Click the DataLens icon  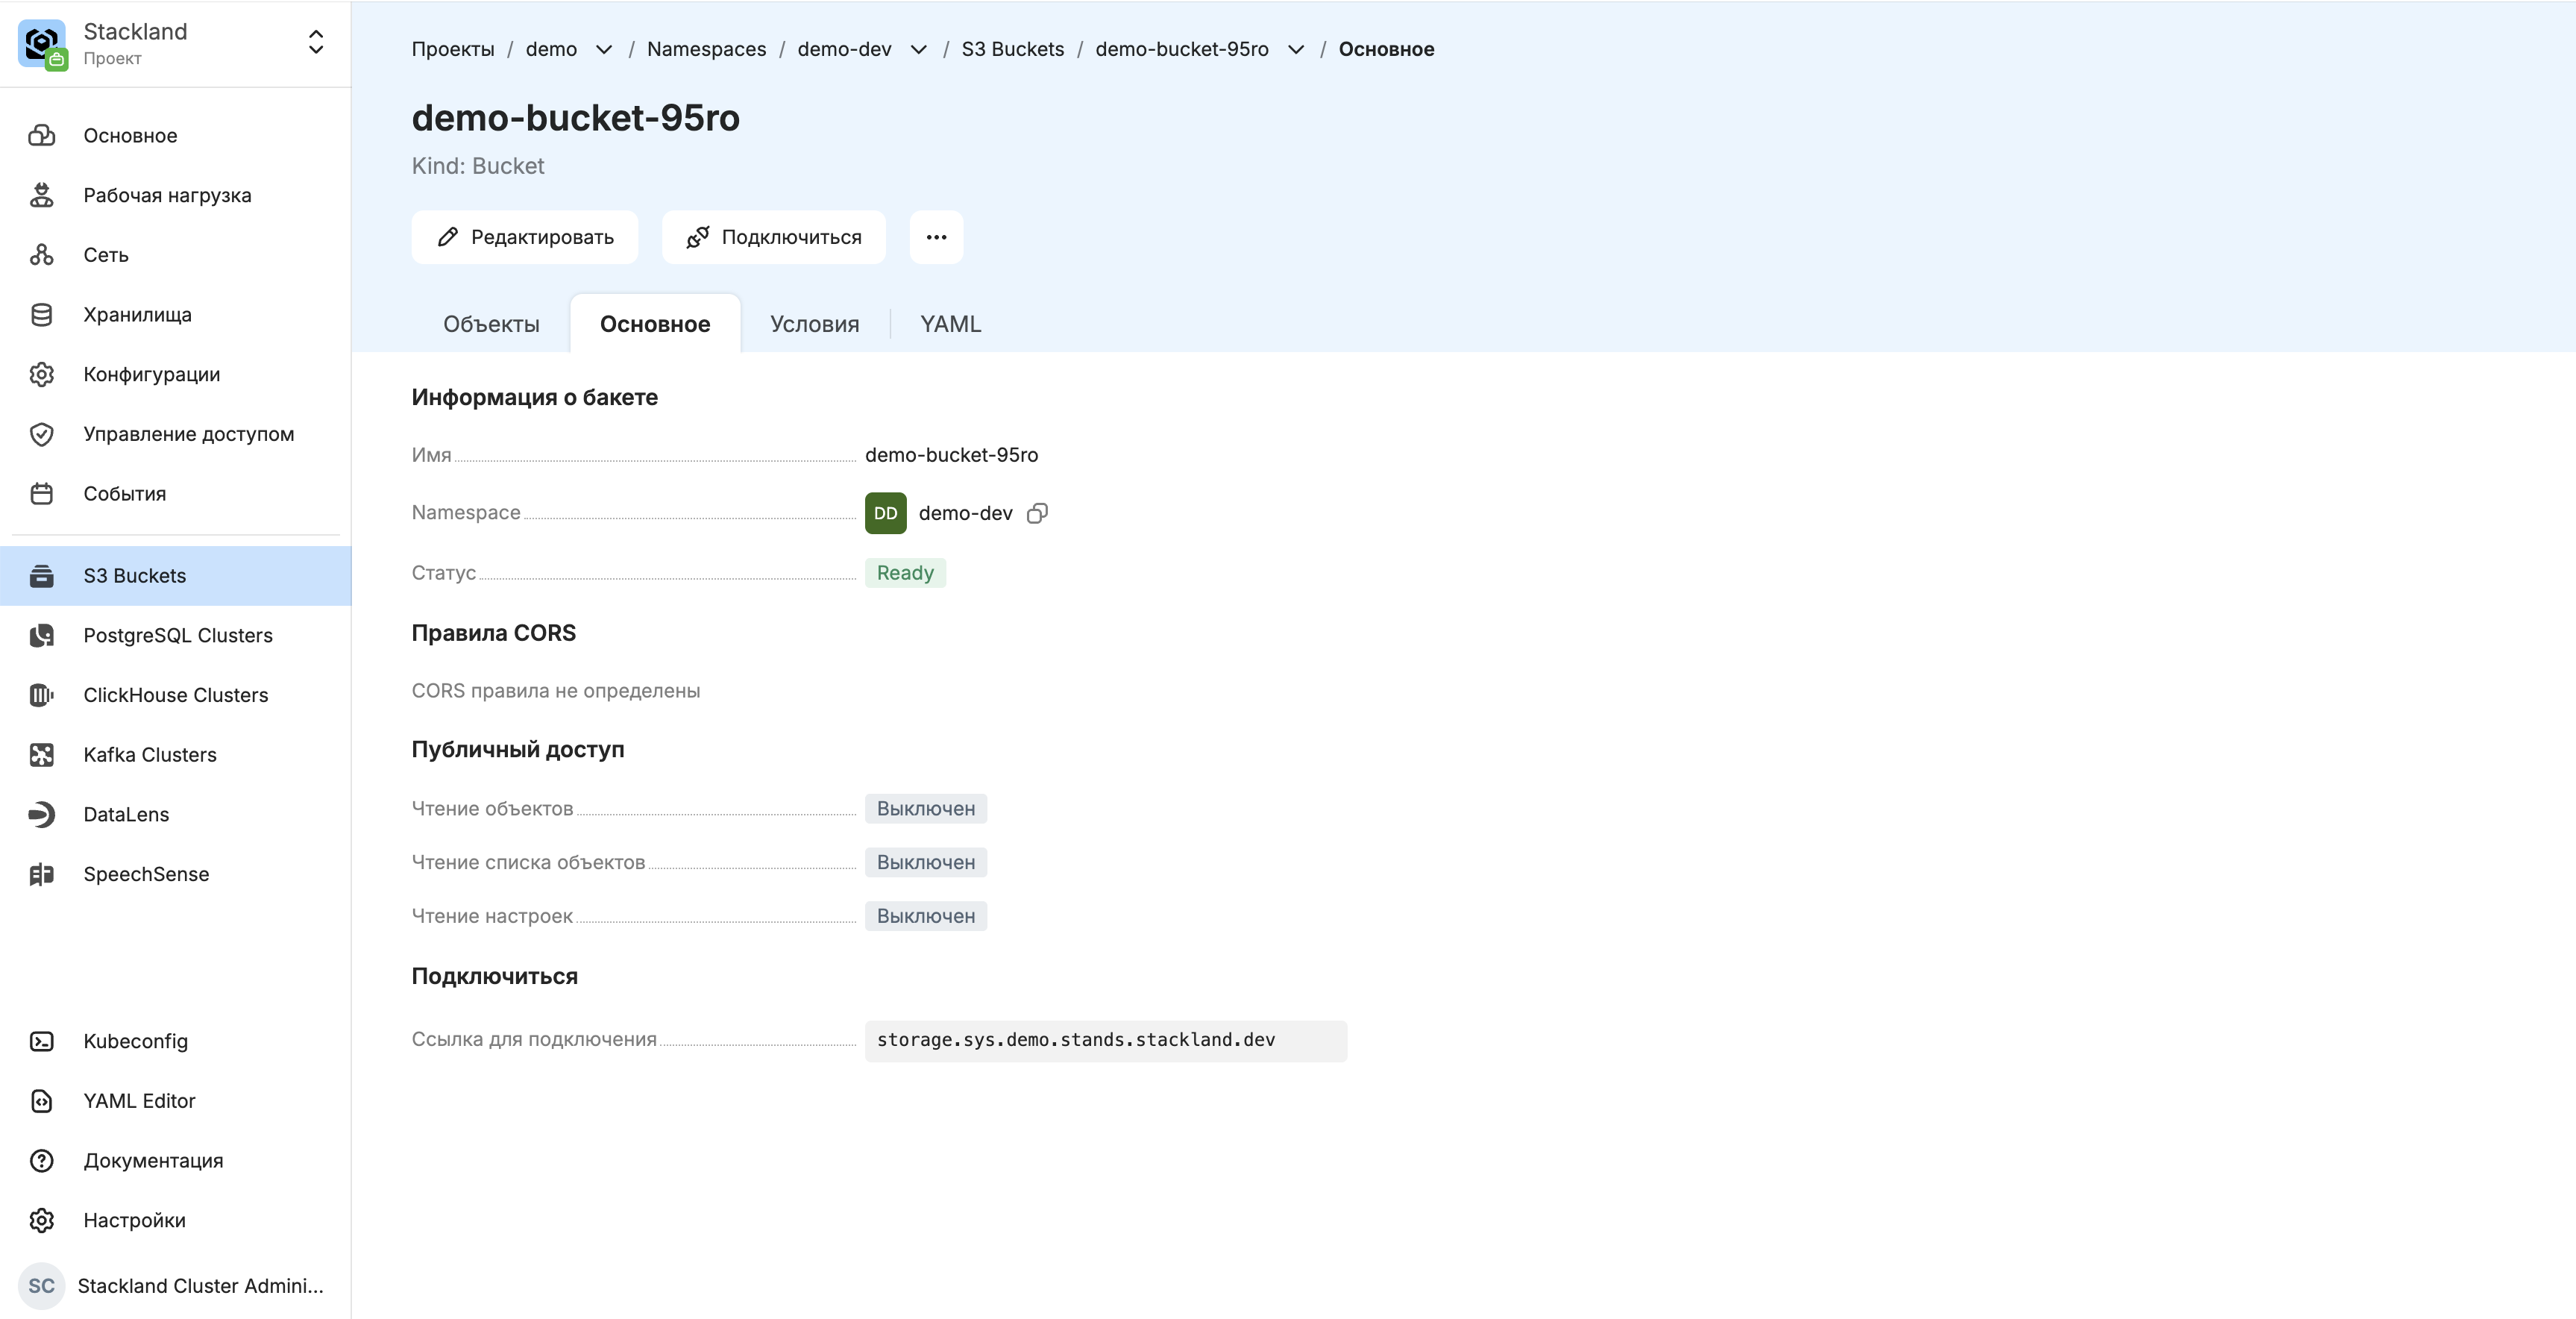41,815
